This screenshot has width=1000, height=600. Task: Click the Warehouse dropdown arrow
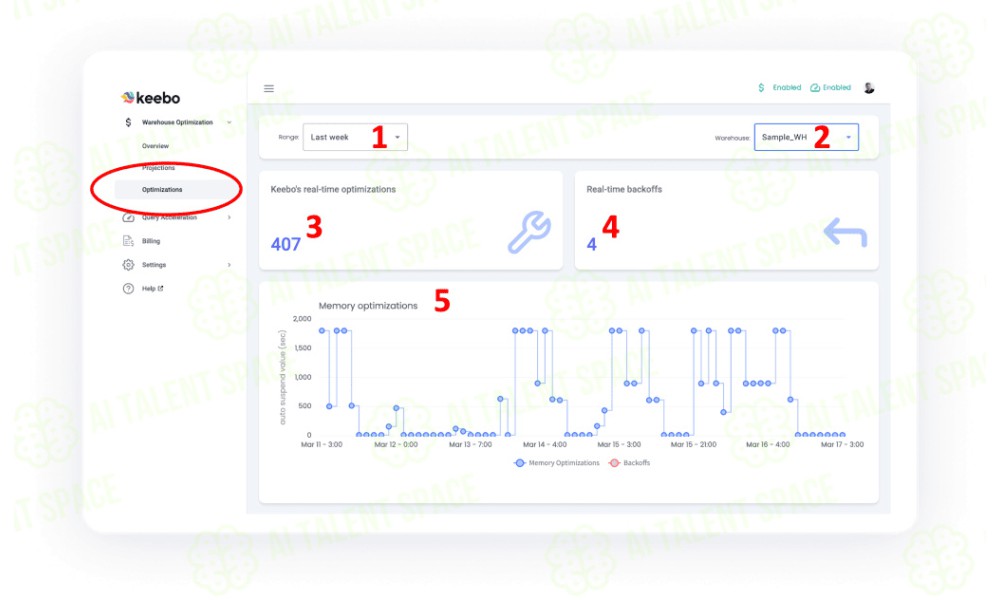click(848, 137)
